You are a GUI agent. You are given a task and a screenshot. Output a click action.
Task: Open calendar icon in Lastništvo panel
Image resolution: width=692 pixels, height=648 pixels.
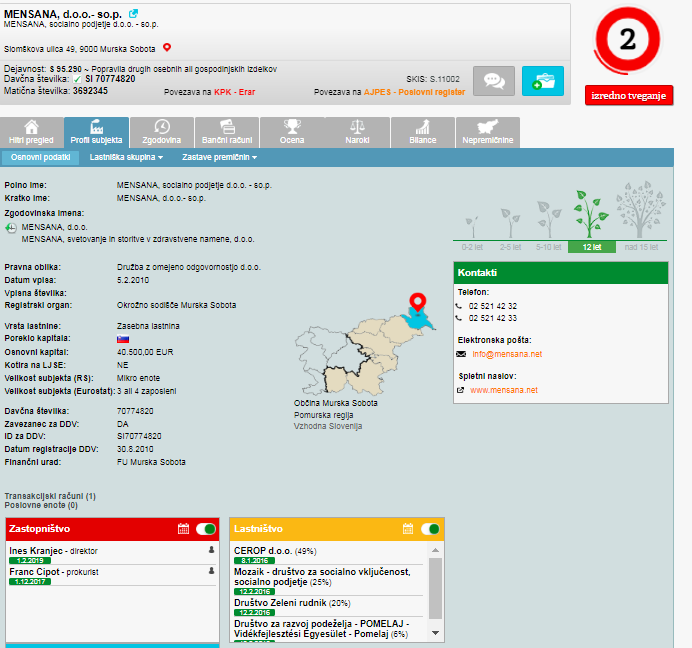408,529
